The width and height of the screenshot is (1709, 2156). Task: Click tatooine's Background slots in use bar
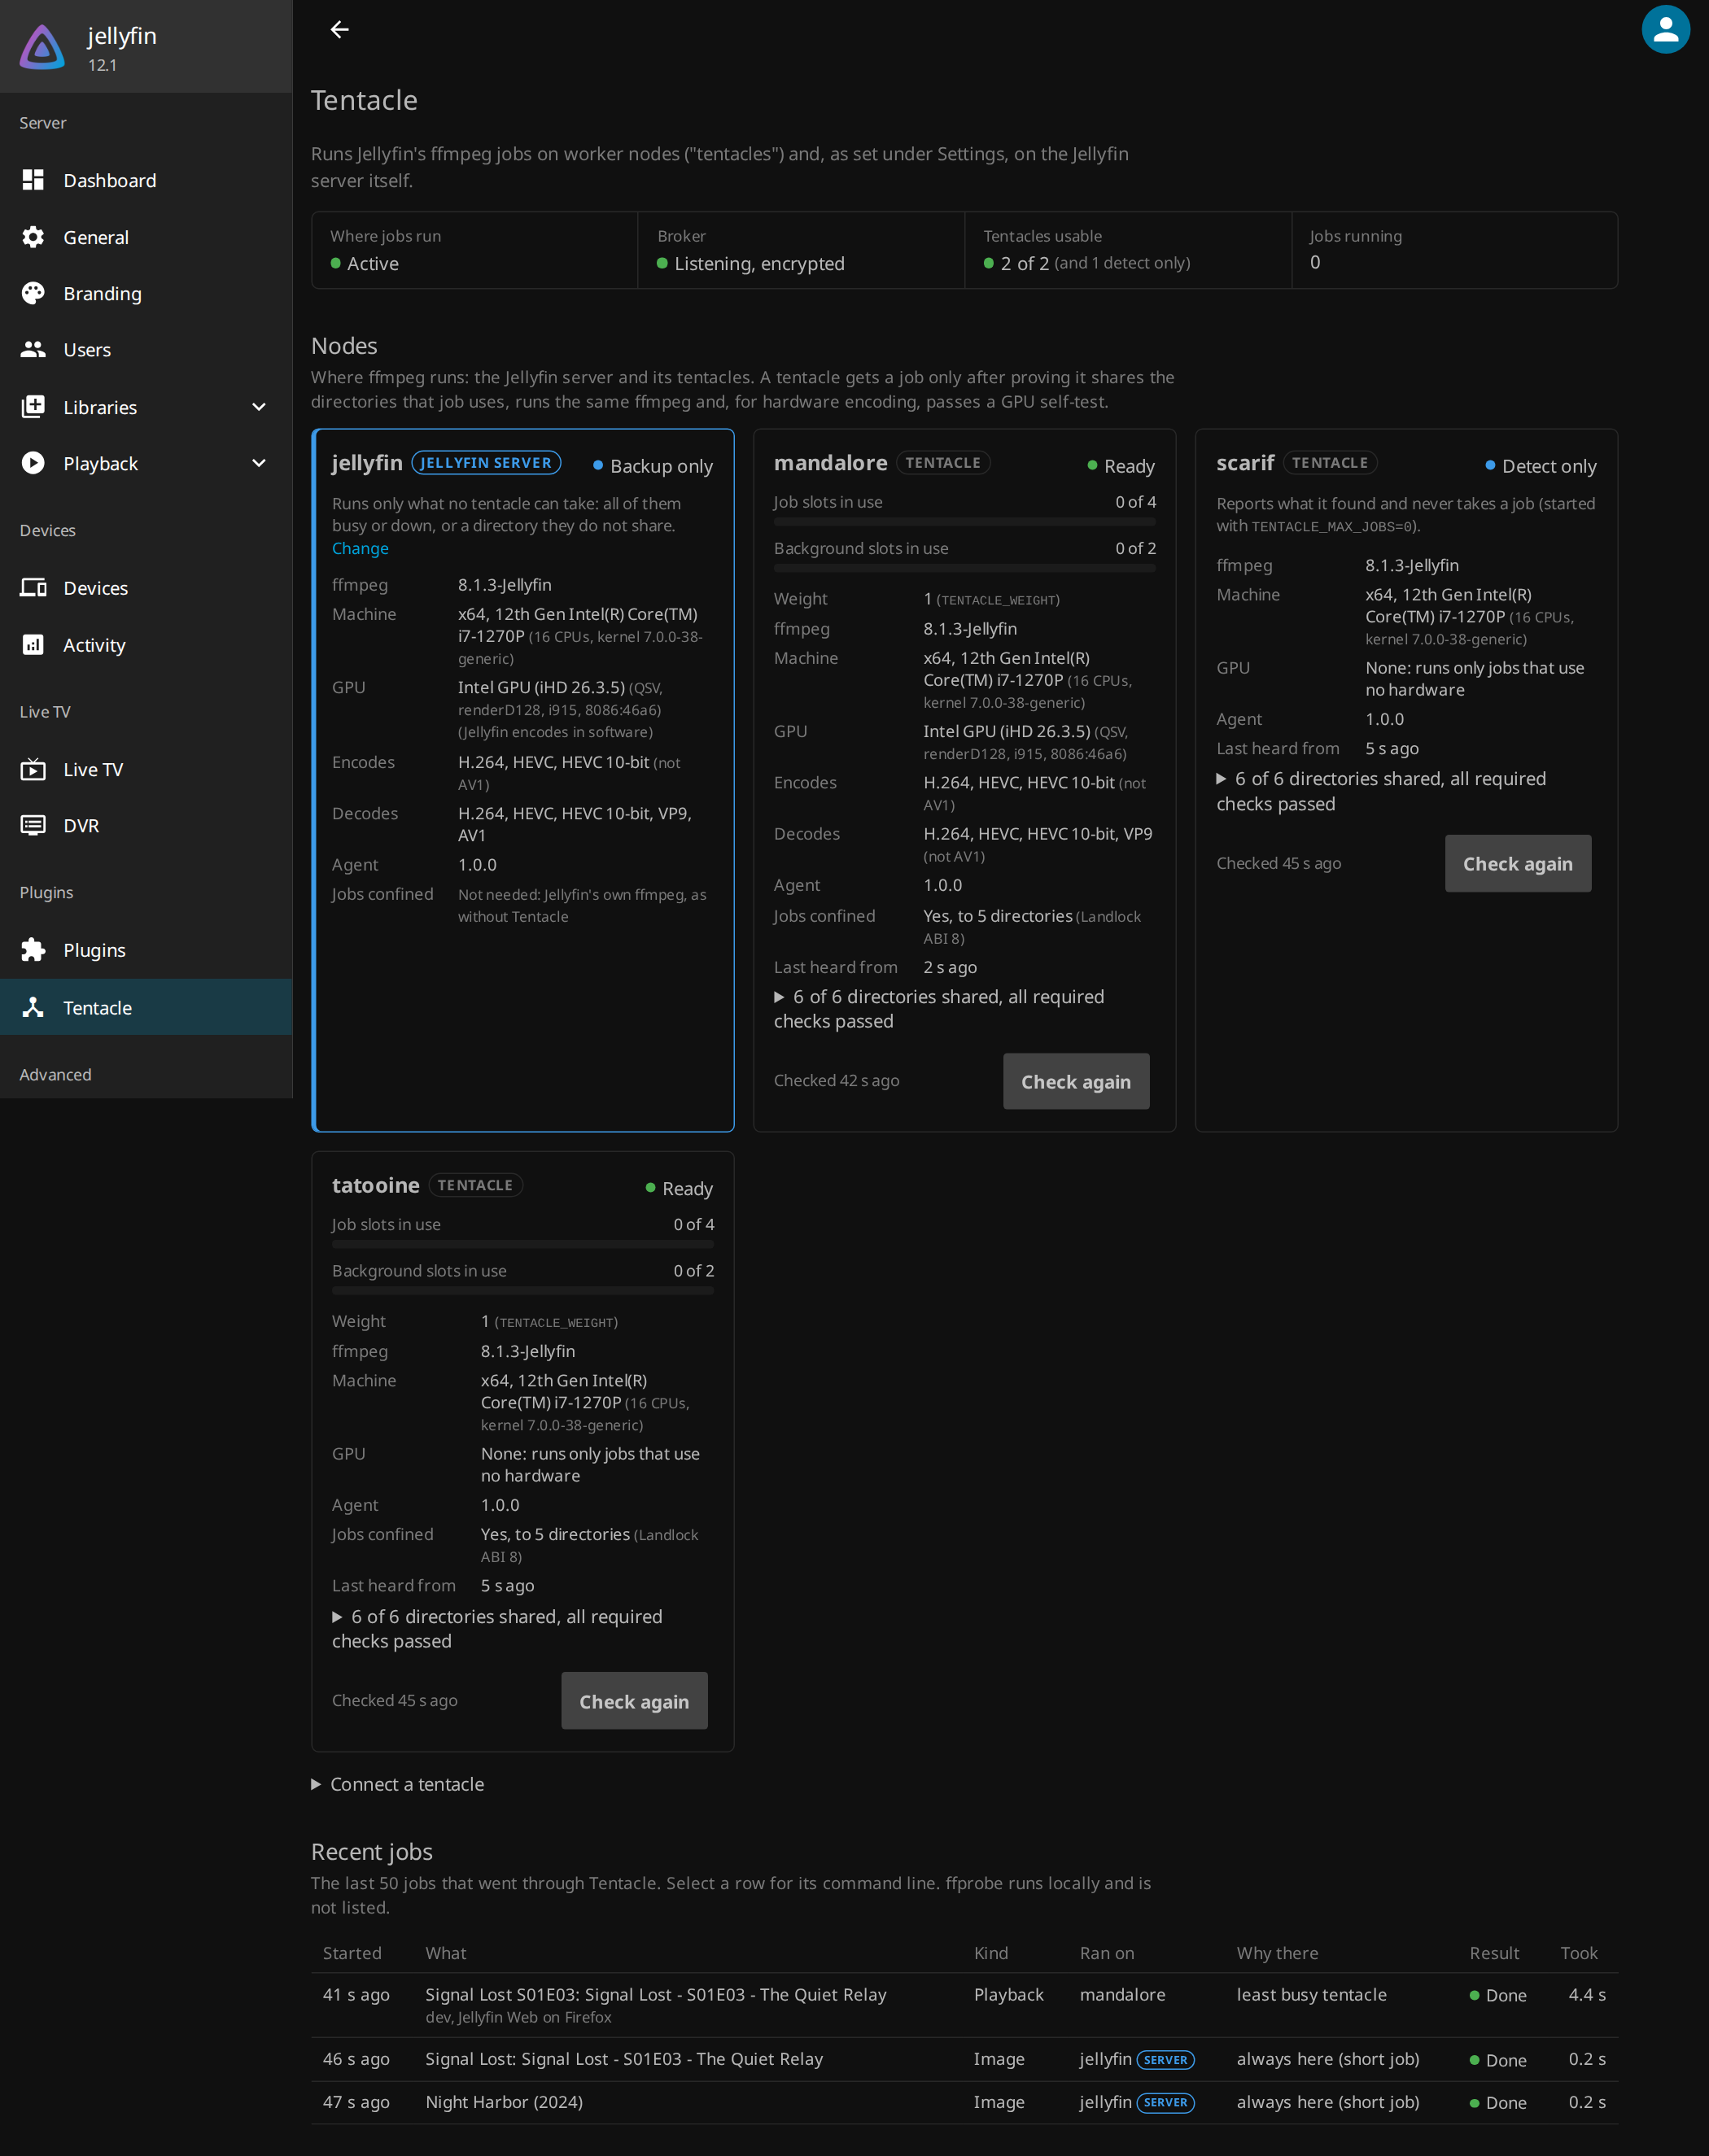[x=523, y=1290]
